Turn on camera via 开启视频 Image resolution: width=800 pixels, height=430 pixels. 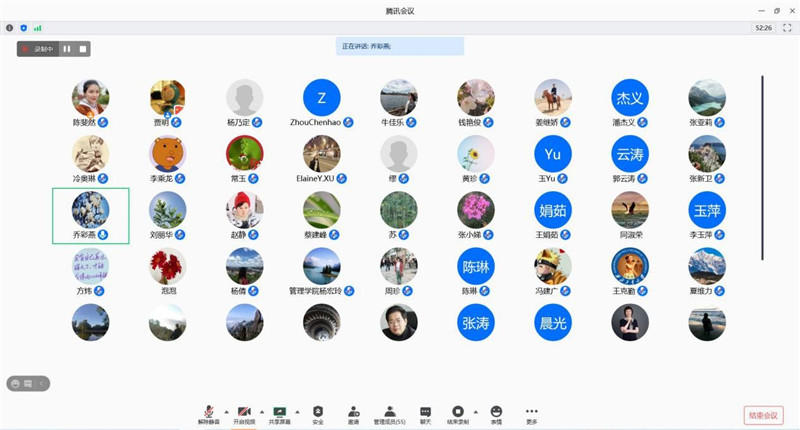pos(244,413)
